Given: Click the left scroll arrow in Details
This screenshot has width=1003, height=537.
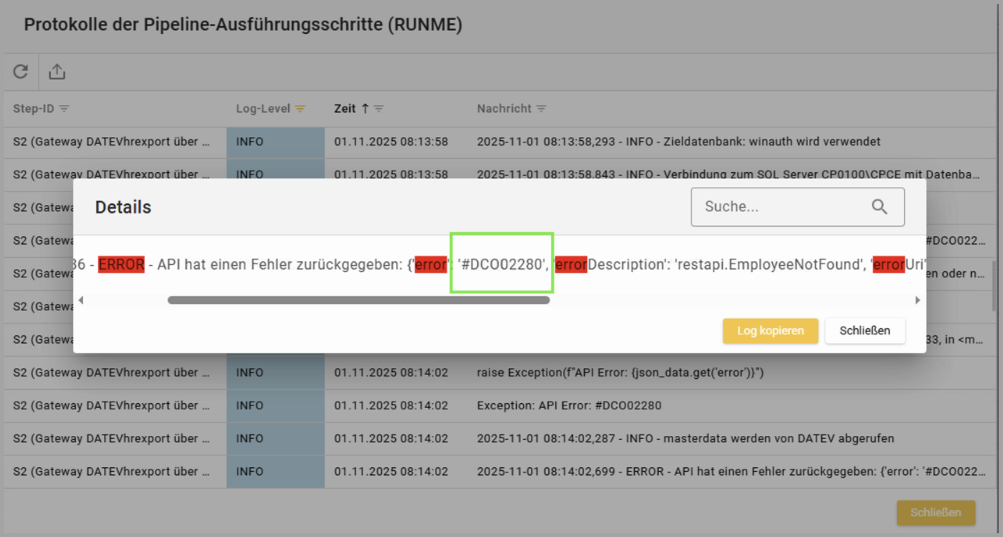Looking at the screenshot, I should click(x=81, y=299).
